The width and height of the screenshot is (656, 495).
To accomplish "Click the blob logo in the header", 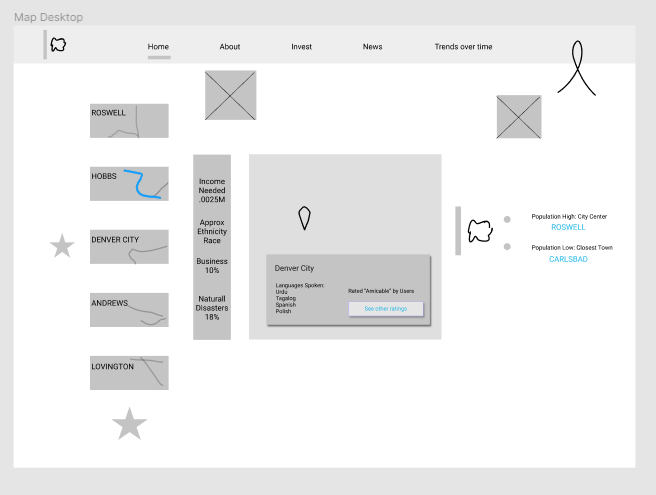I will (58, 44).
